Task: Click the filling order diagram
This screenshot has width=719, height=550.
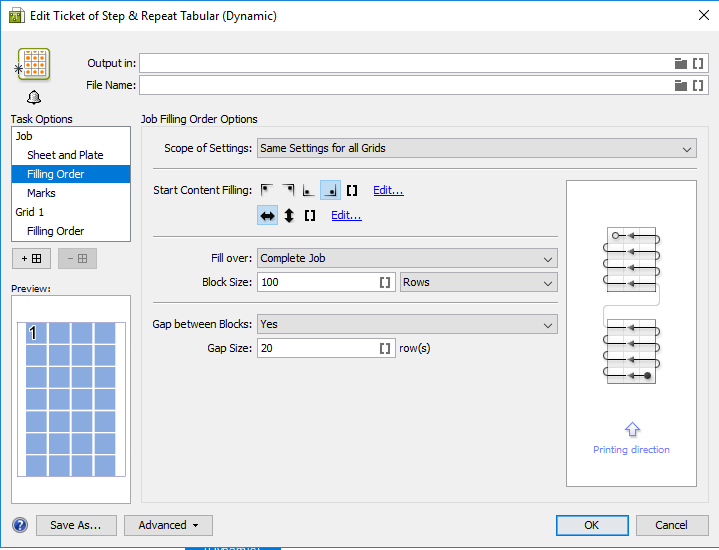Action: pos(631,305)
